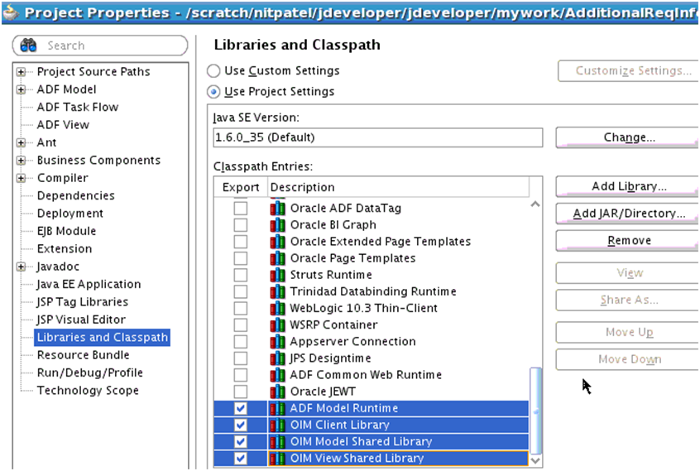Viewport: 700px width, 471px height.
Task: Click the binoculars search icon
Action: click(x=28, y=45)
